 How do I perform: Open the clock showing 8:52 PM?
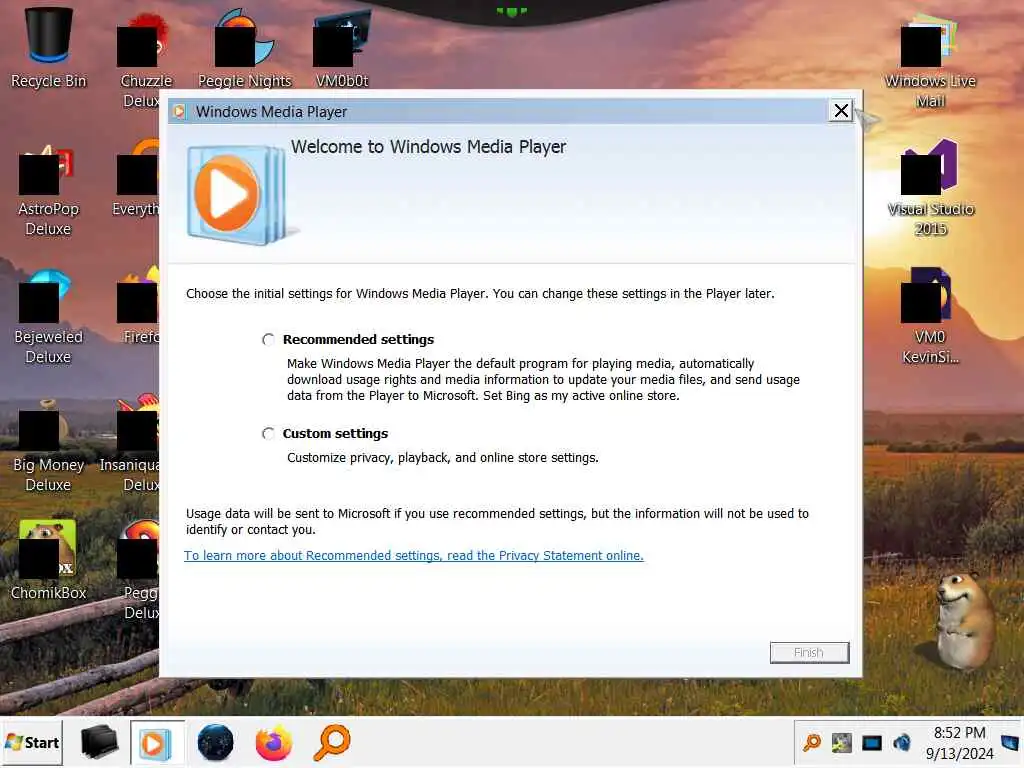coord(959,743)
